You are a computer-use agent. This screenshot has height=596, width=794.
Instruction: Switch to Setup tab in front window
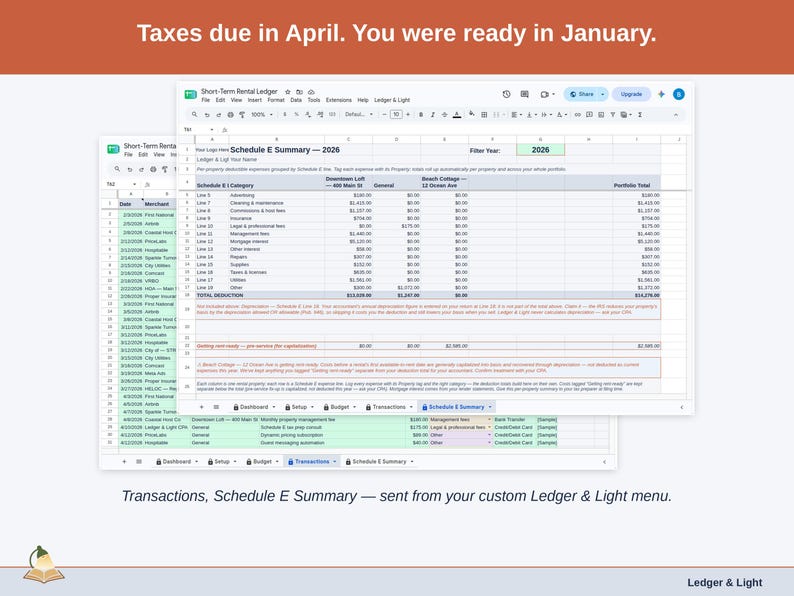299,407
